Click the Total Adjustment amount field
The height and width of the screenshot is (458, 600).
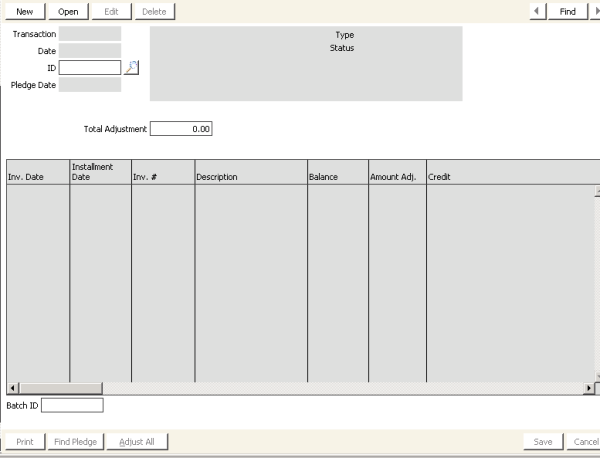(x=181, y=129)
